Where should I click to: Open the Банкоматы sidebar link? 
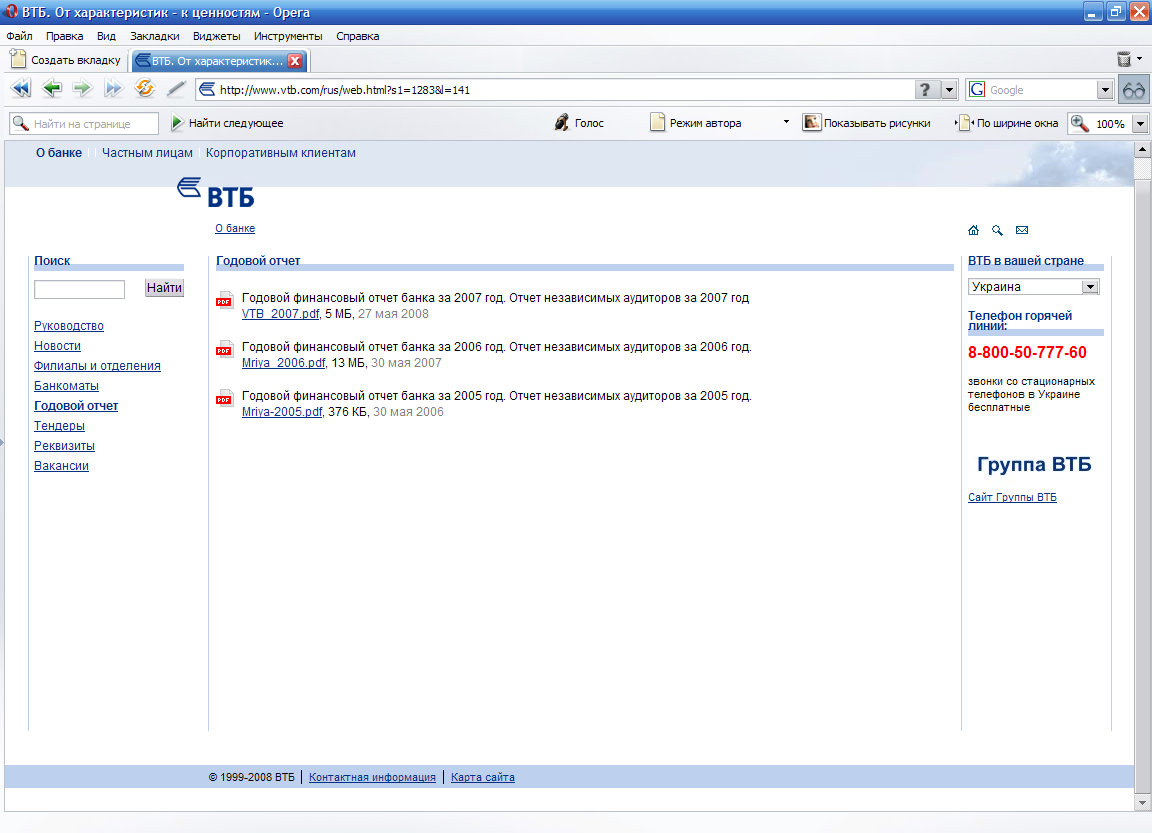click(66, 385)
